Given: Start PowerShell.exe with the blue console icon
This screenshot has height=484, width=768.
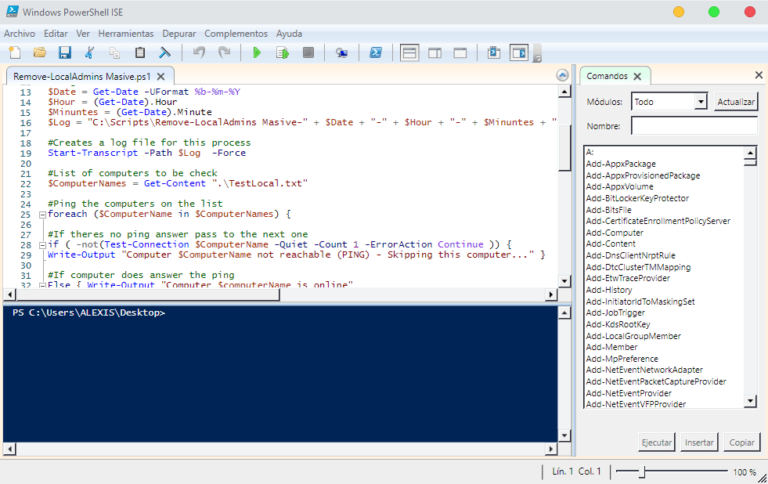Looking at the screenshot, I should (376, 52).
